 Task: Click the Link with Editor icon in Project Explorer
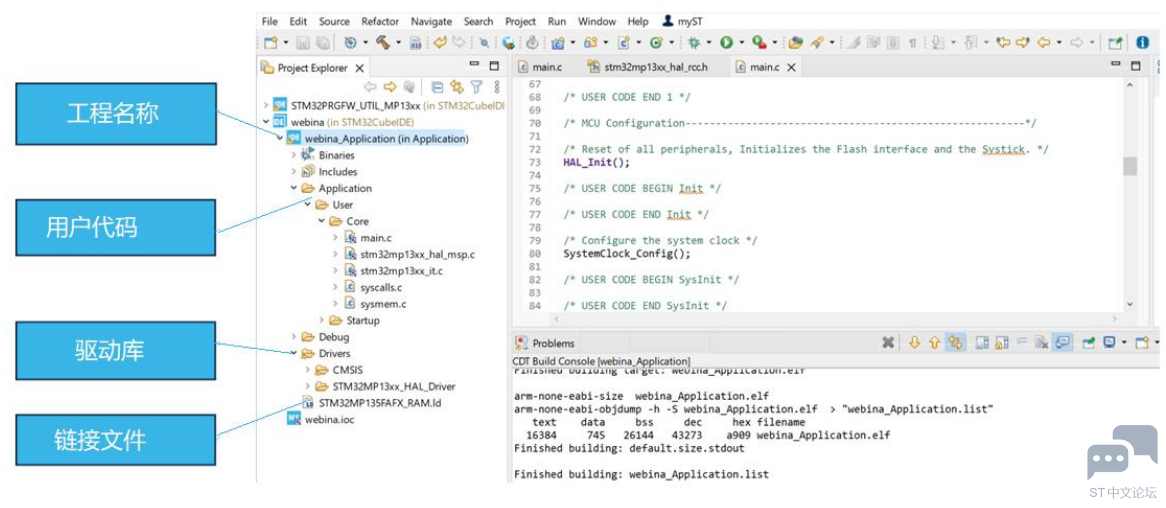(457, 87)
